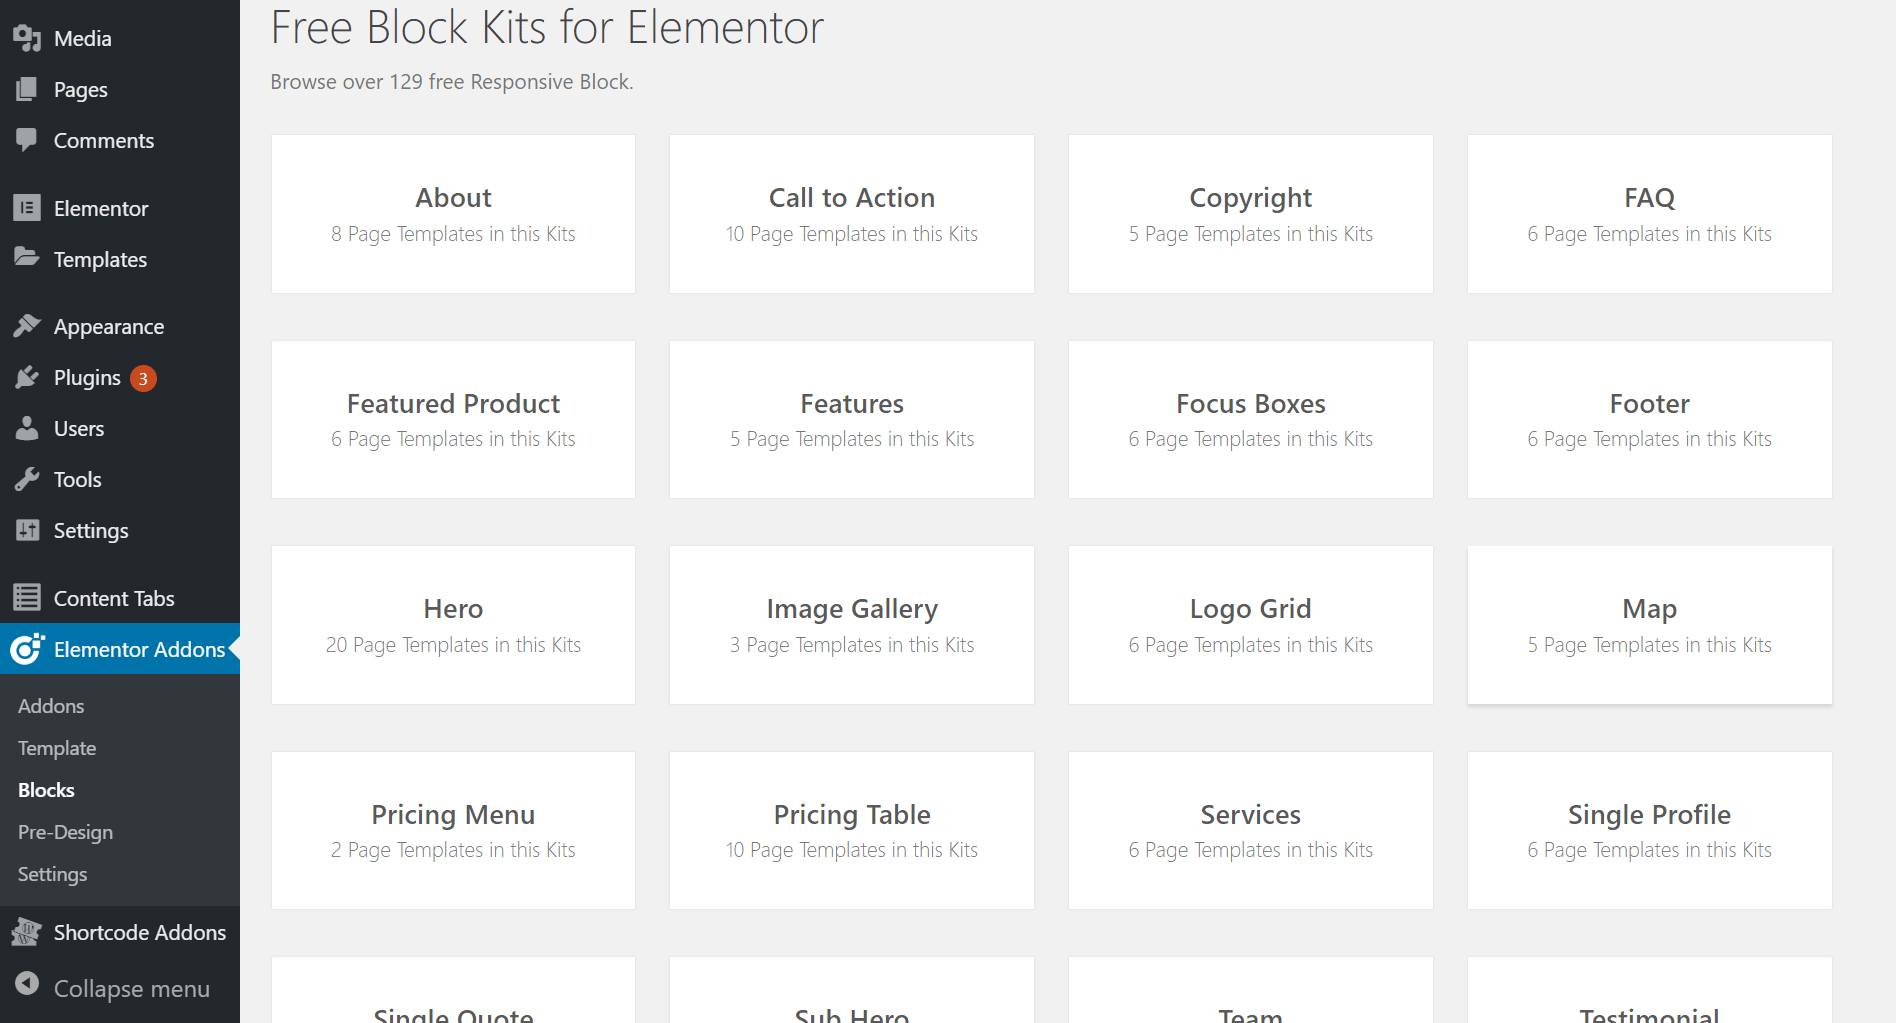
Task: Open the Pre-Design submenu link
Action: tap(65, 832)
